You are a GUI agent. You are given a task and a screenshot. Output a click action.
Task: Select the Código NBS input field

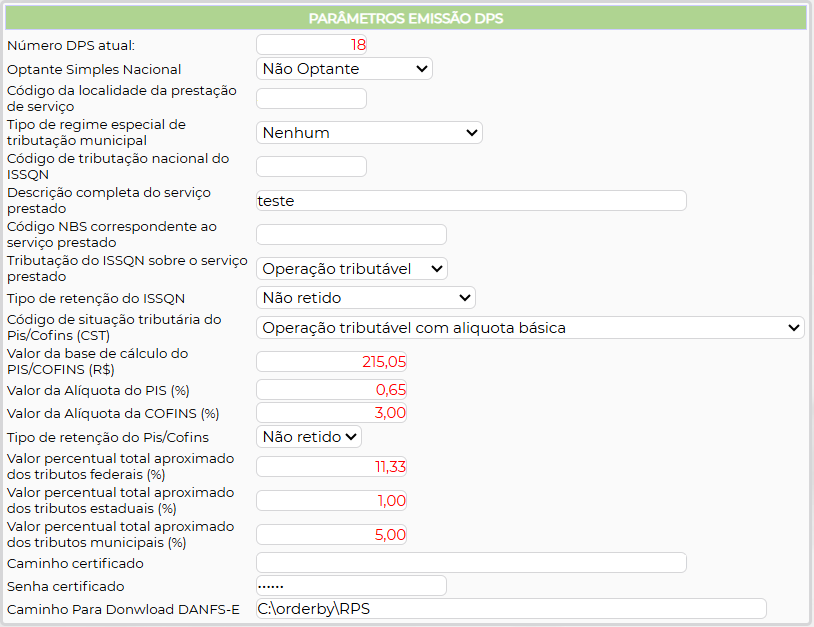coord(351,234)
